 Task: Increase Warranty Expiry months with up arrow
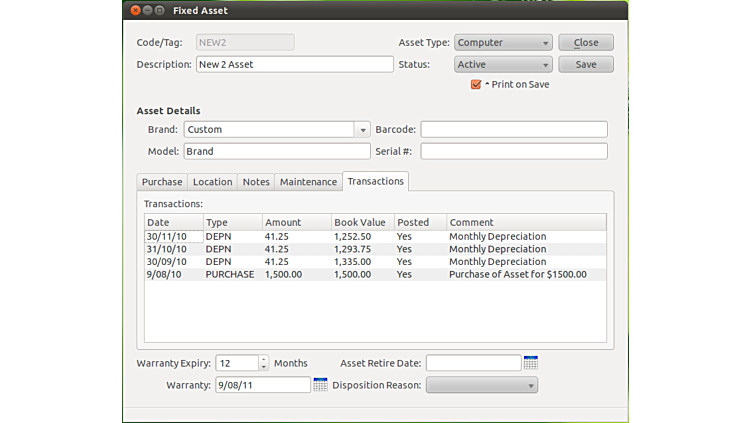click(x=264, y=359)
